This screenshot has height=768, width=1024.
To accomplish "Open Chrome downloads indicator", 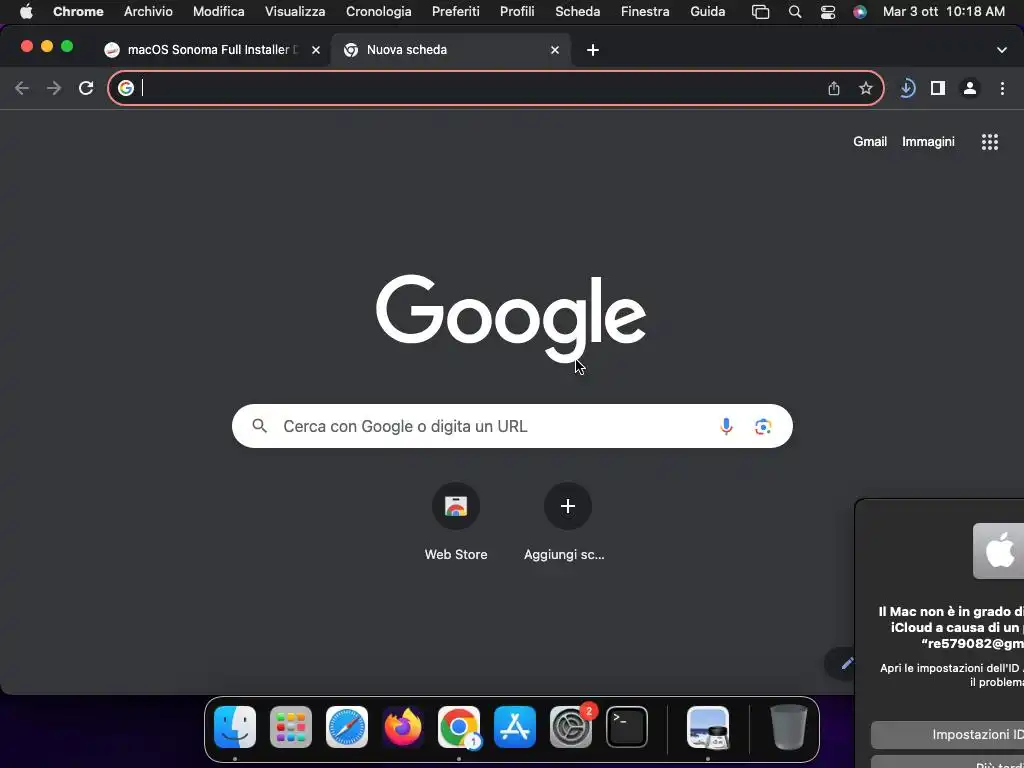I will (x=907, y=88).
